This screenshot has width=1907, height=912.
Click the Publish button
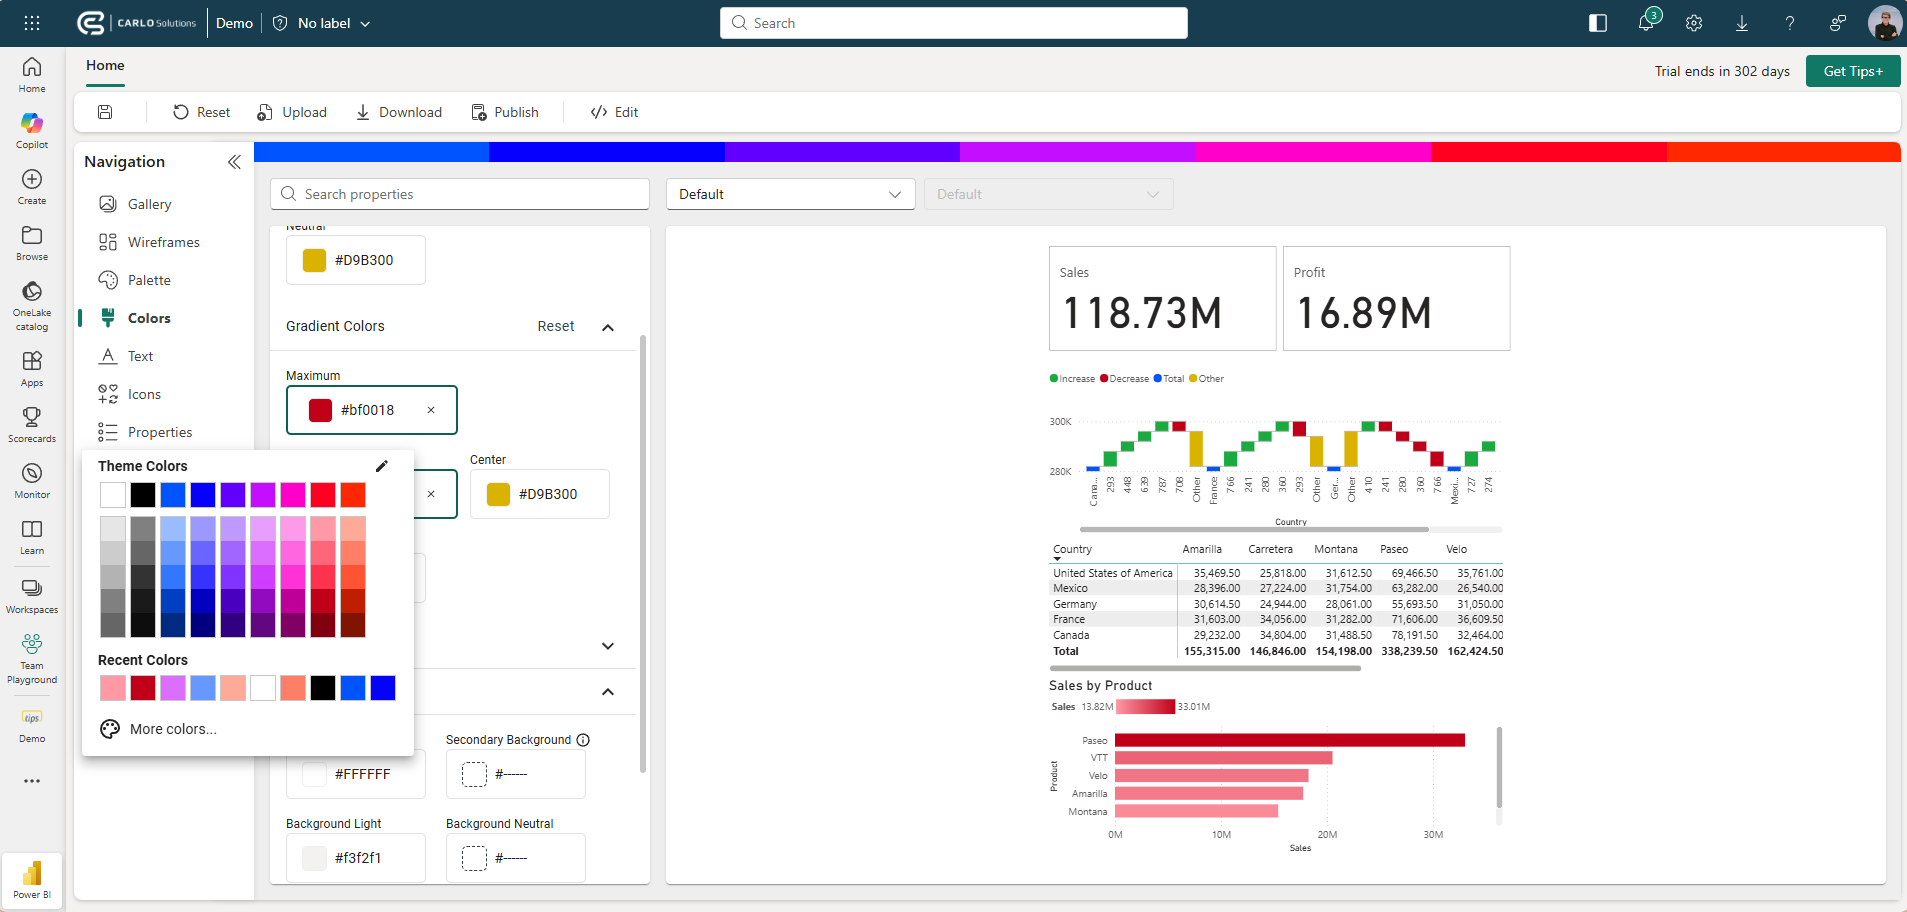505,112
